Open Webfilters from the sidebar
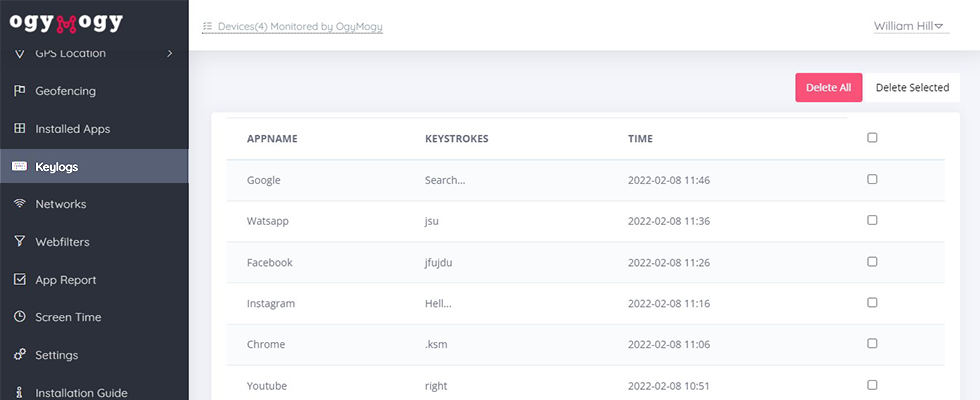This screenshot has height=400, width=980. (94, 241)
